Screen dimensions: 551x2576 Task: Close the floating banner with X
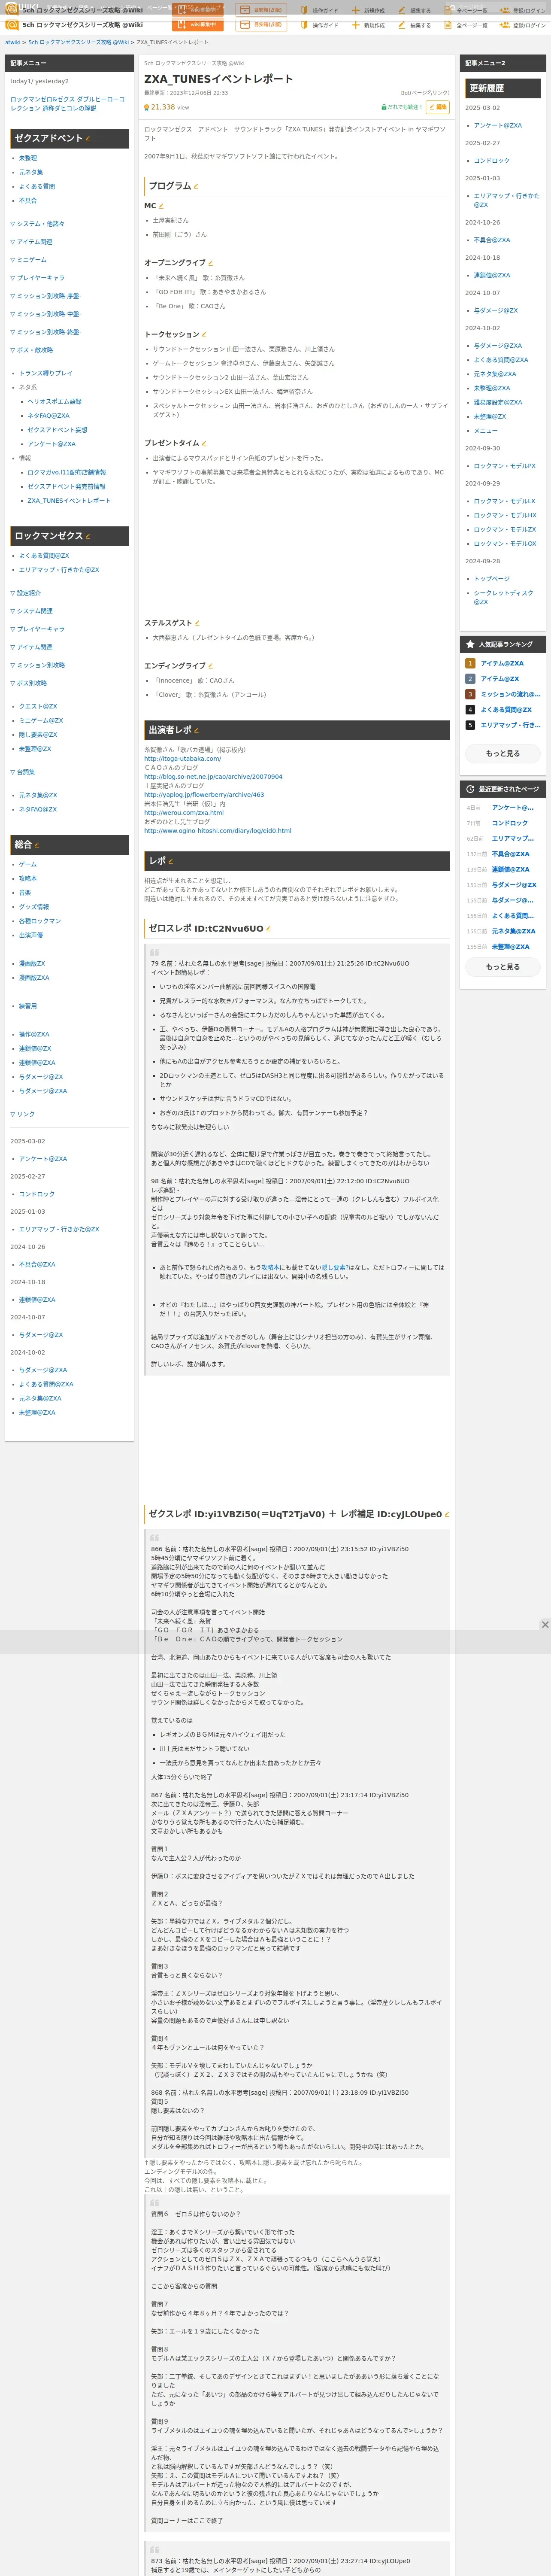click(x=545, y=1625)
